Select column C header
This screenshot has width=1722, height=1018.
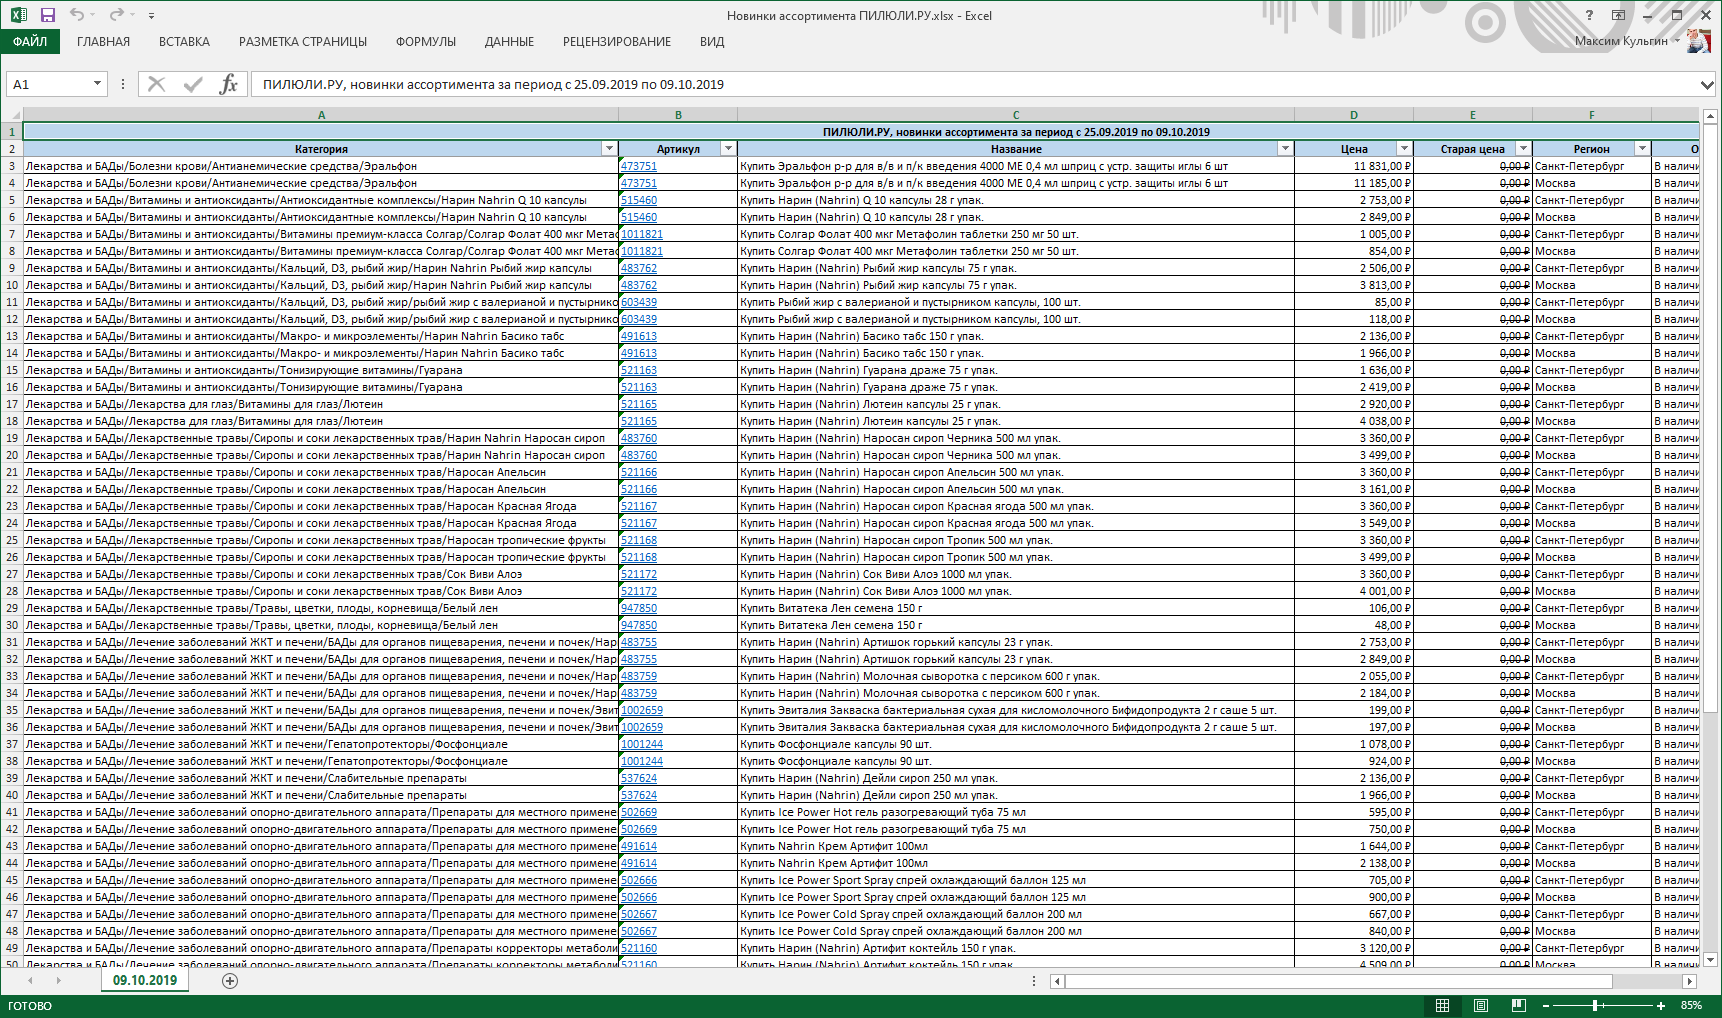click(1016, 115)
